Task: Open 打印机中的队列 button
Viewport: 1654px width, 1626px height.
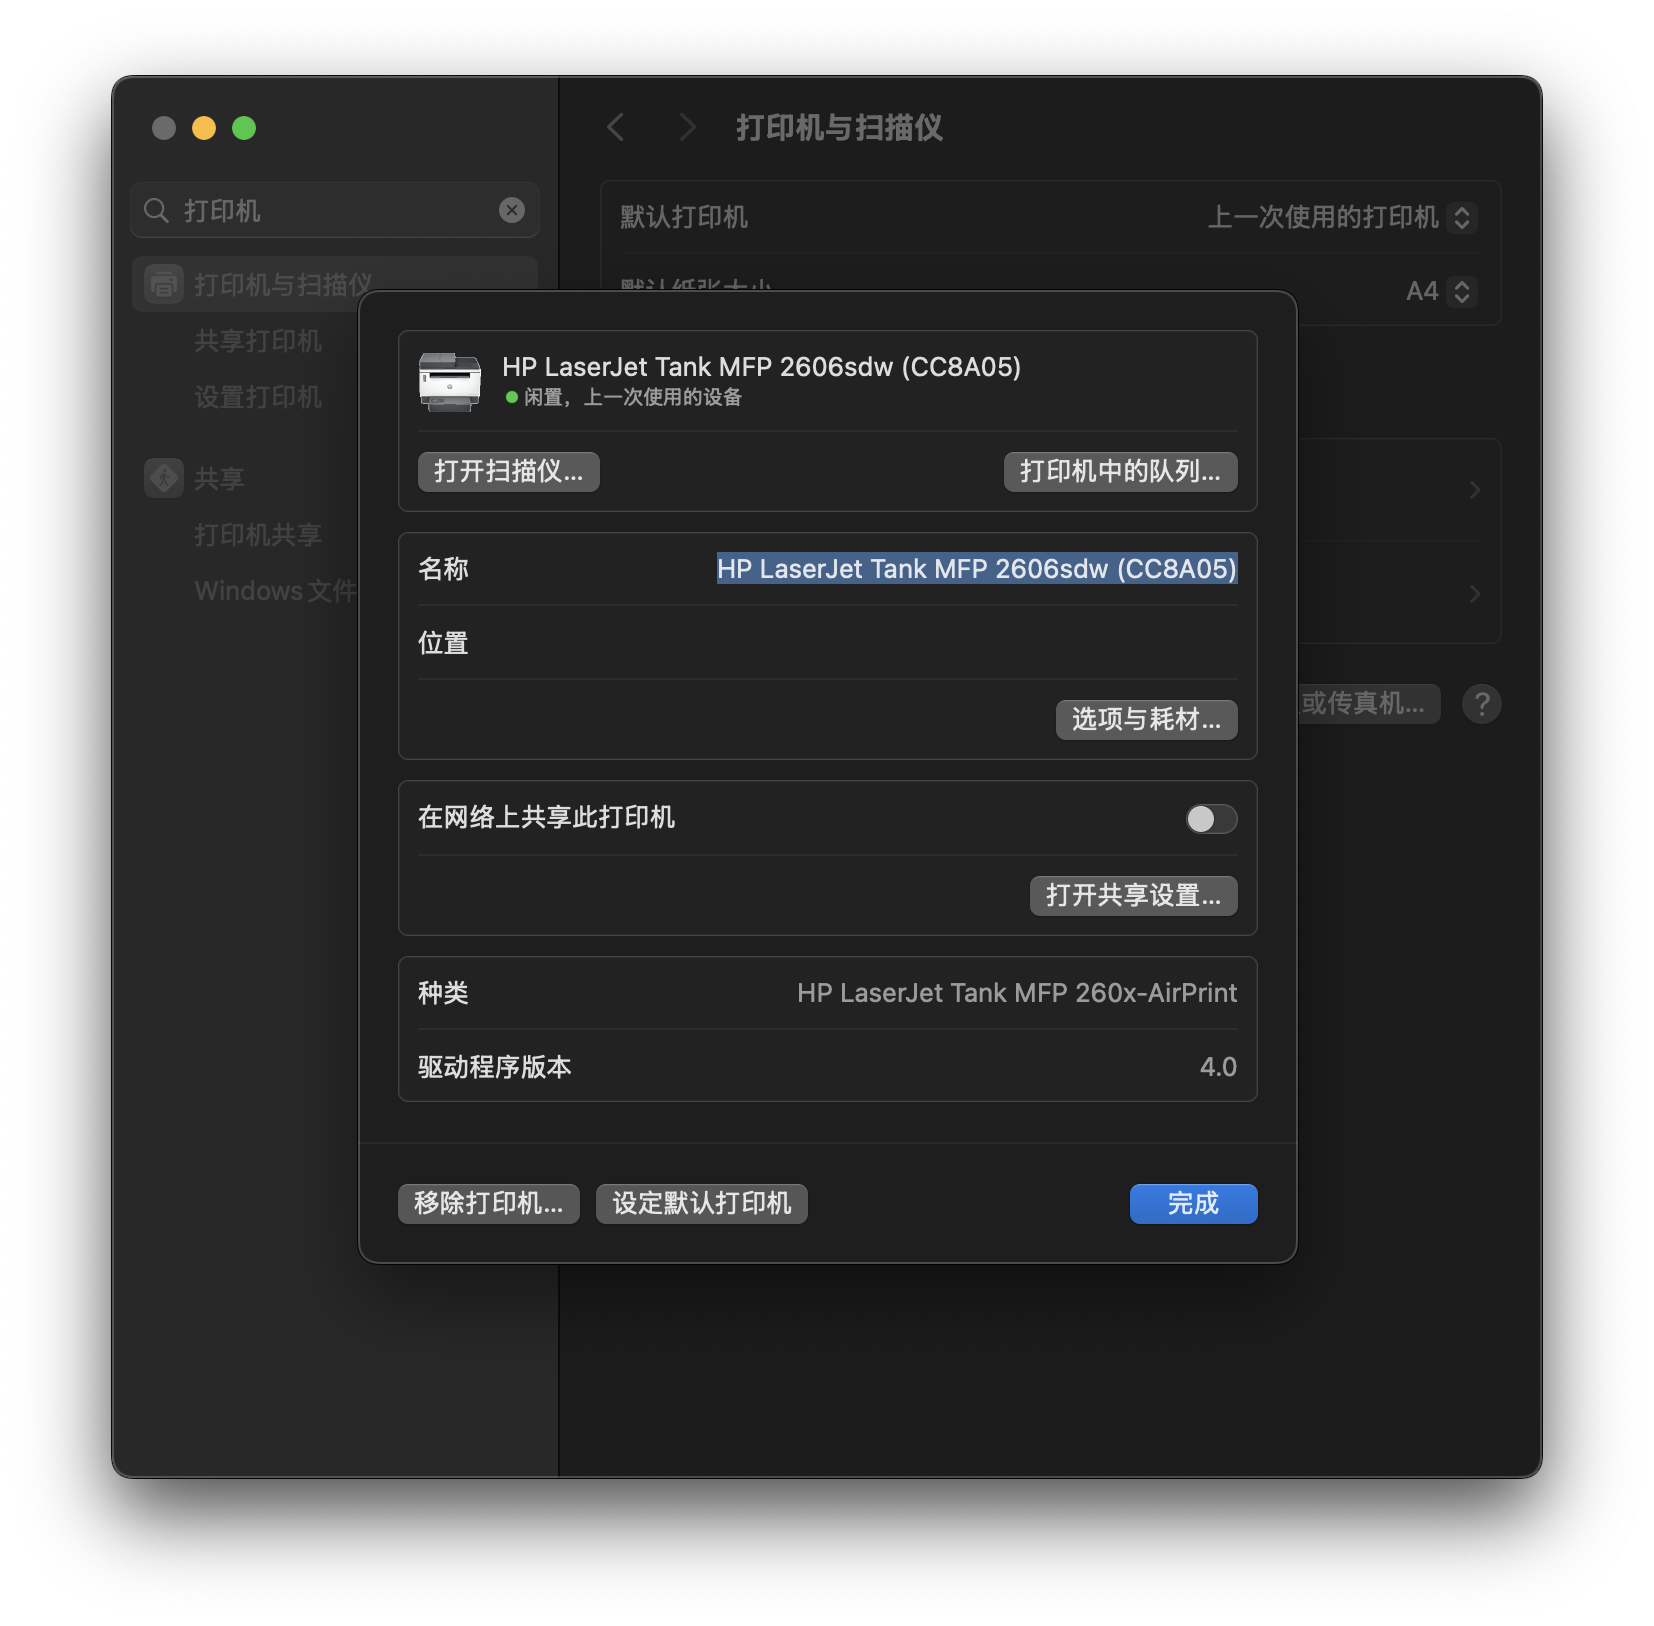Action: [1120, 471]
